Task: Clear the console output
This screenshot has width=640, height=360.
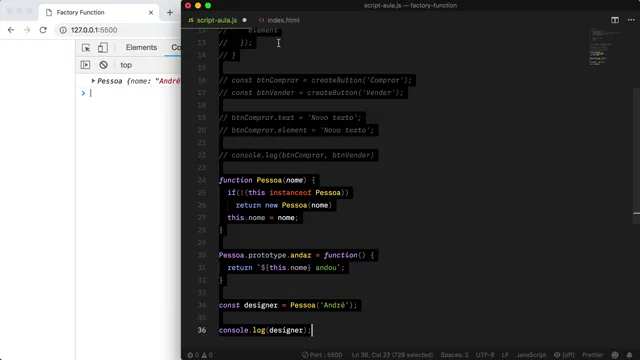Action: click(x=103, y=65)
